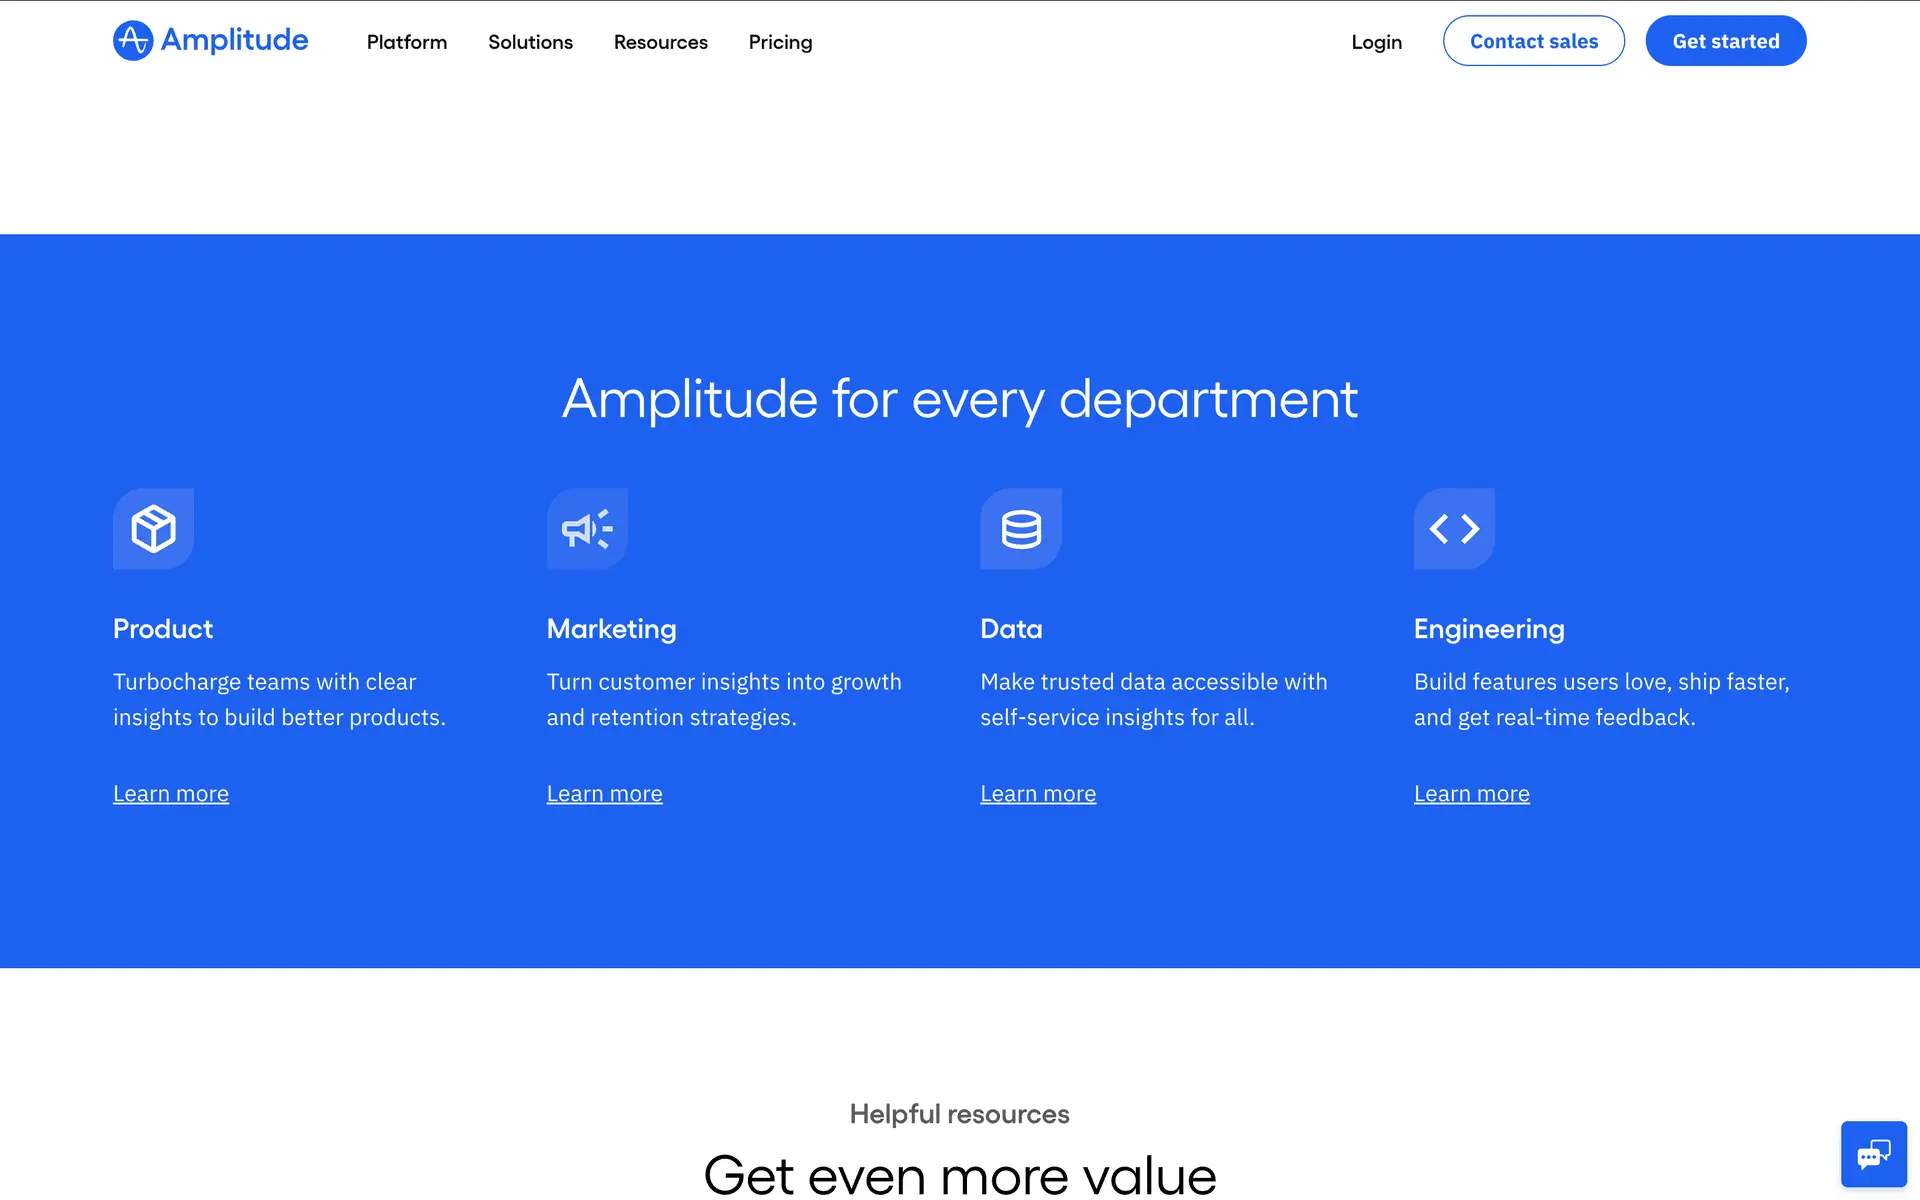Screen dimensions: 1920x1200
Task: Expand the Resources navigation menu
Action: [x=660, y=42]
